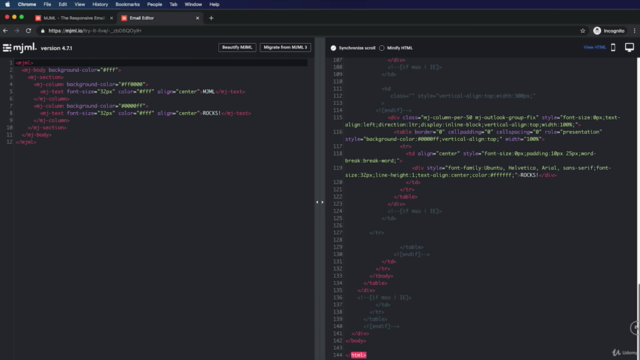Switch to mobile preview icon
The image size is (640, 360).
pyautogui.click(x=613, y=47)
